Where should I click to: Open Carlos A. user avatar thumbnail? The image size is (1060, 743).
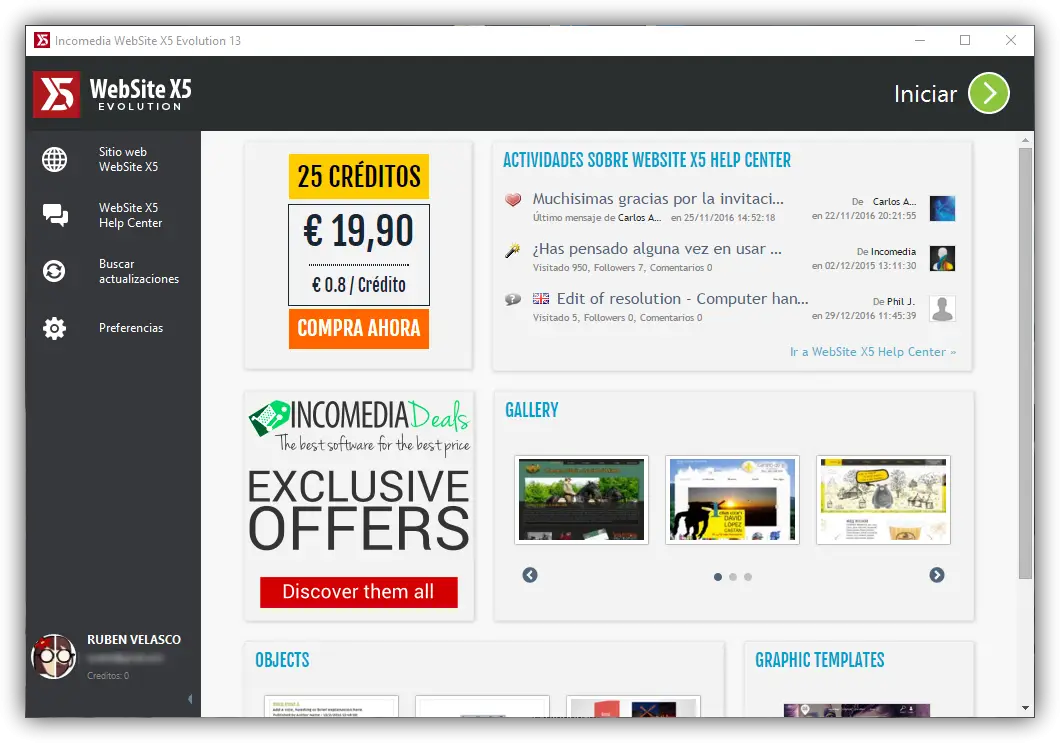[942, 208]
